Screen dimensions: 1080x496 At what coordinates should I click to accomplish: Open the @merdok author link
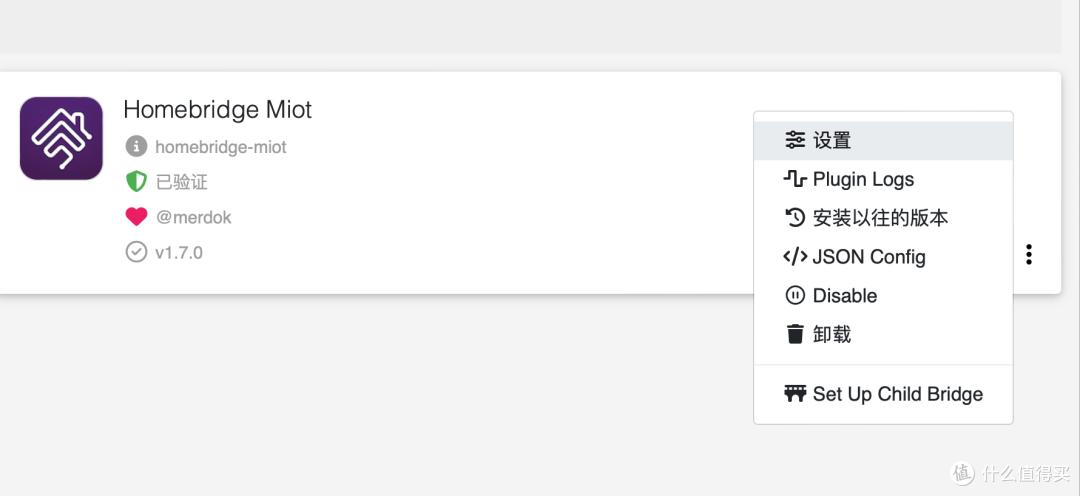[x=193, y=217]
